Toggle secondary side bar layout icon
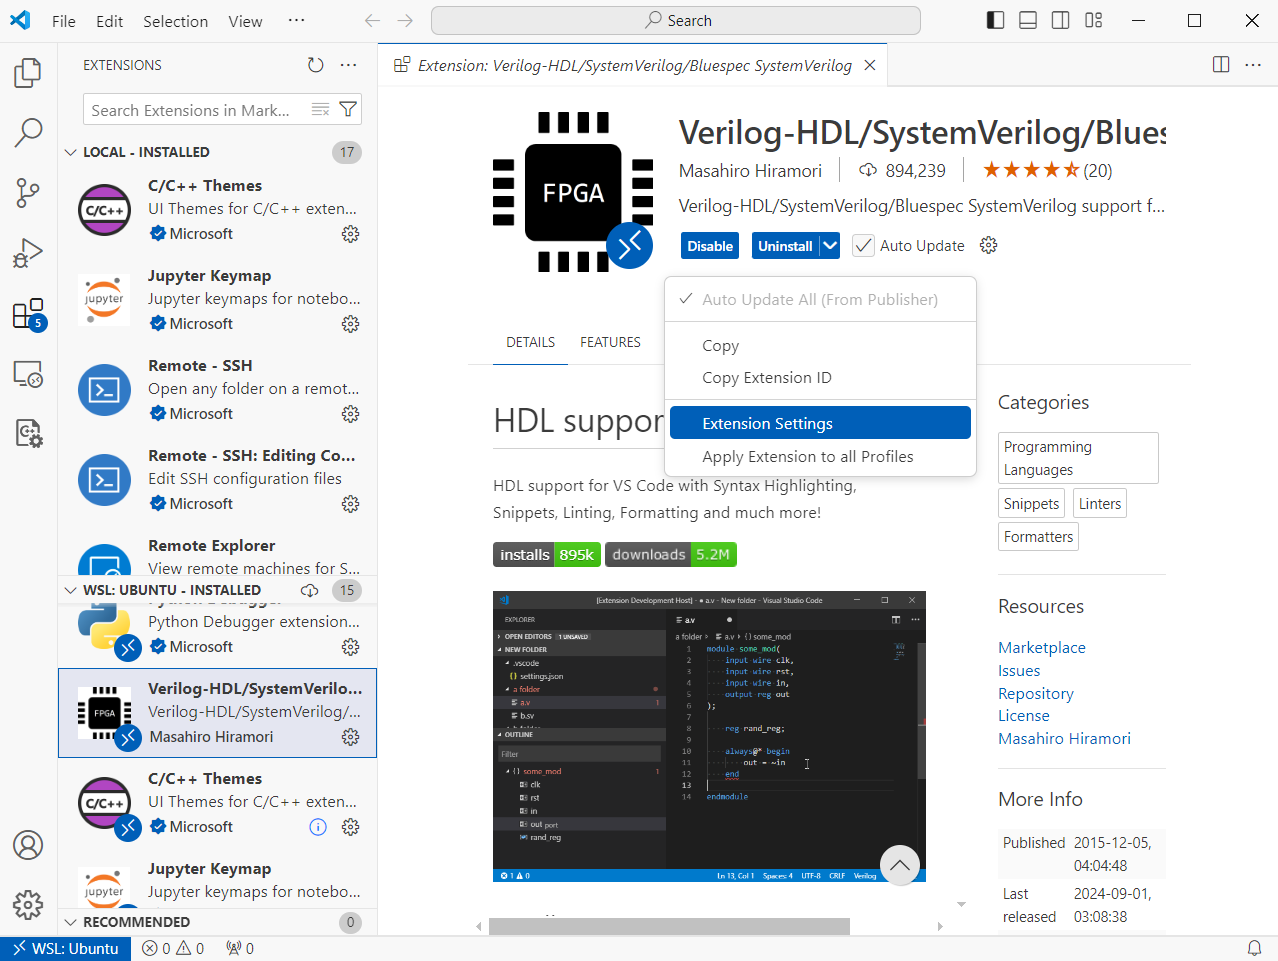 click(x=1061, y=20)
